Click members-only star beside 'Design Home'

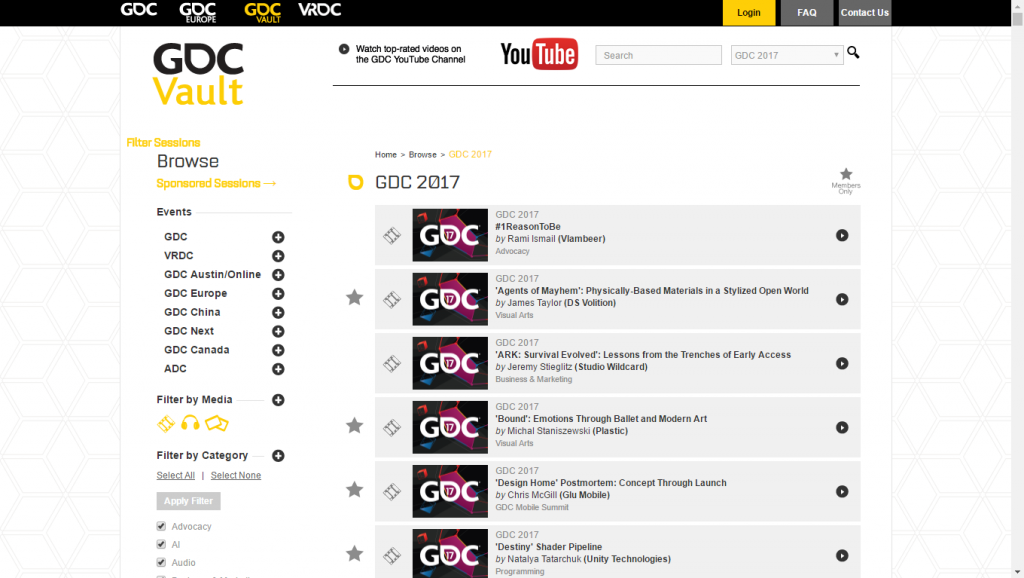point(355,490)
